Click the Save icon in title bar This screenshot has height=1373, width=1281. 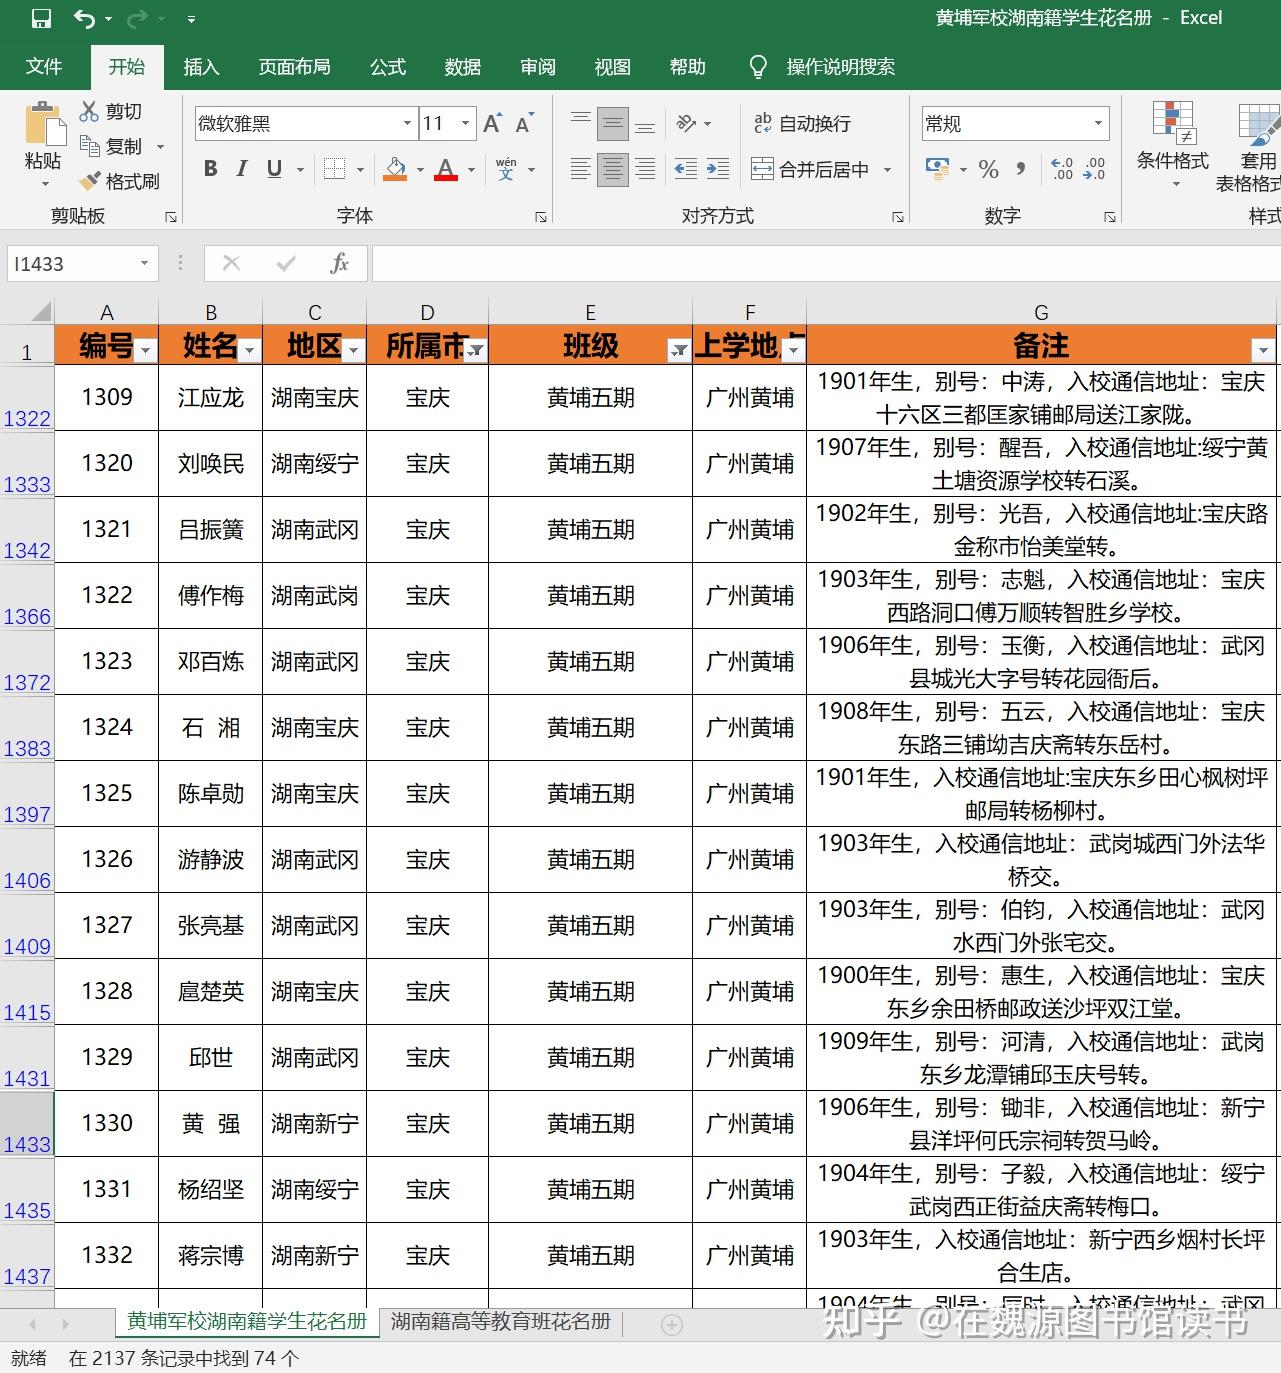[x=41, y=19]
